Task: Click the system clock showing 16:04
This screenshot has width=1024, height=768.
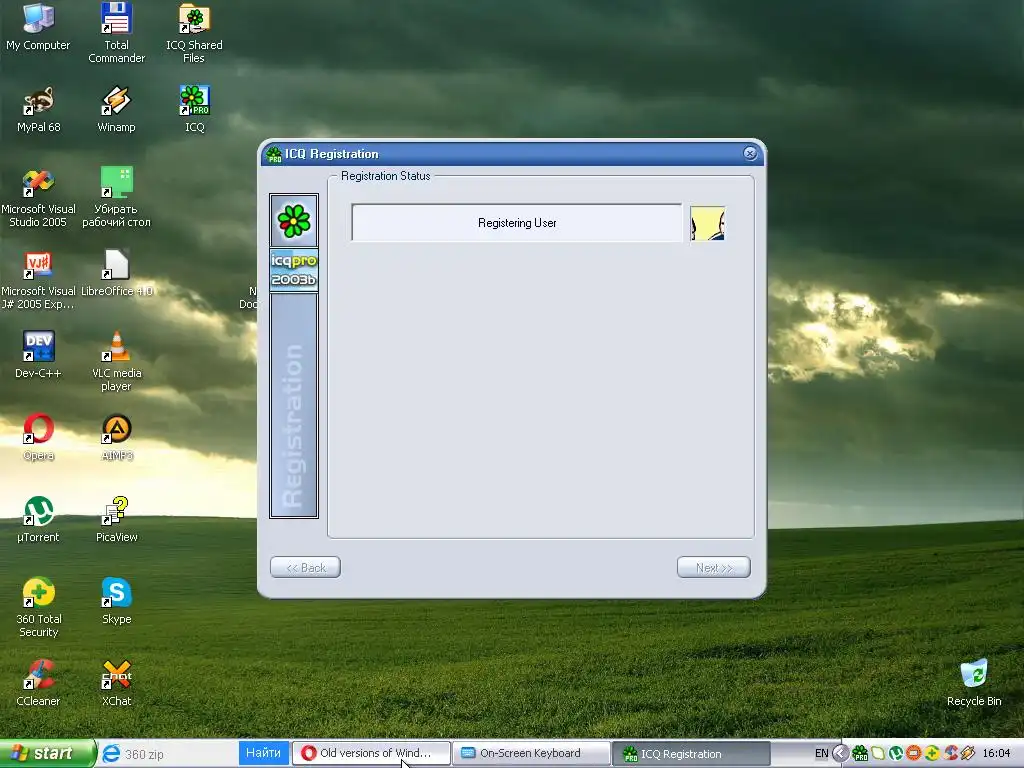Action: coord(997,753)
